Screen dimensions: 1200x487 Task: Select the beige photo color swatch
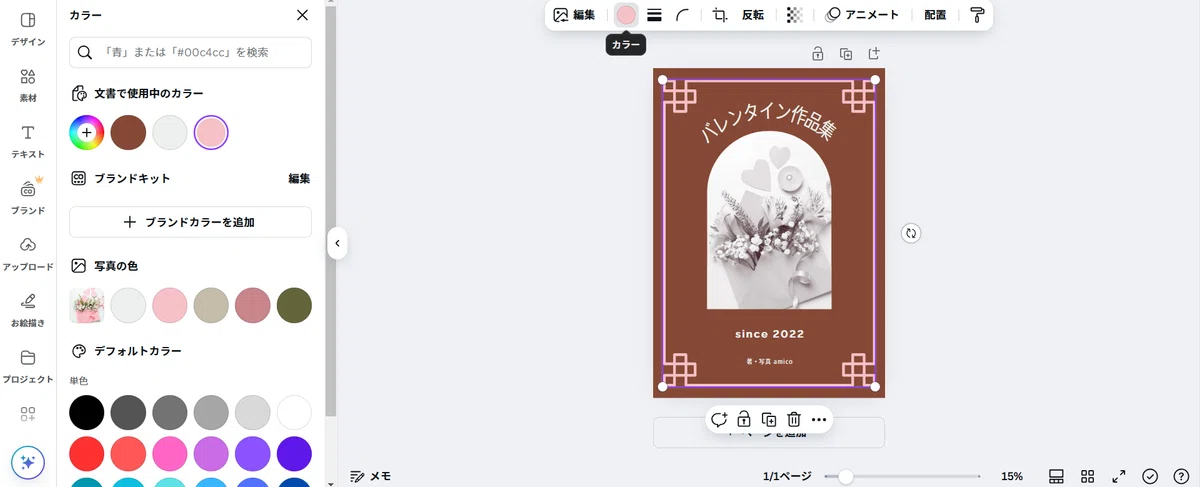[211, 305]
